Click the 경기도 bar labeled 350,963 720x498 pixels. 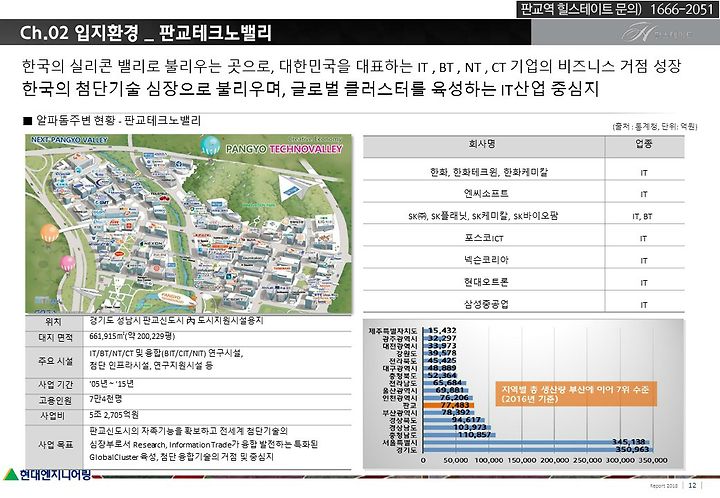[x=538, y=450]
